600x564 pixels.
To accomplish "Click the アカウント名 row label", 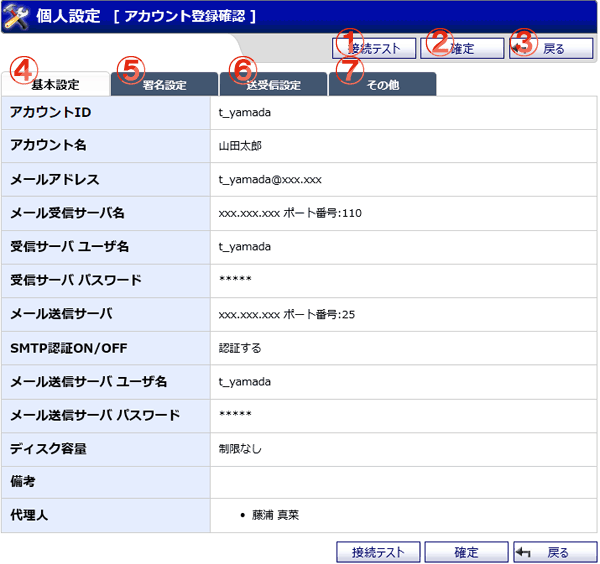I will coord(48,145).
